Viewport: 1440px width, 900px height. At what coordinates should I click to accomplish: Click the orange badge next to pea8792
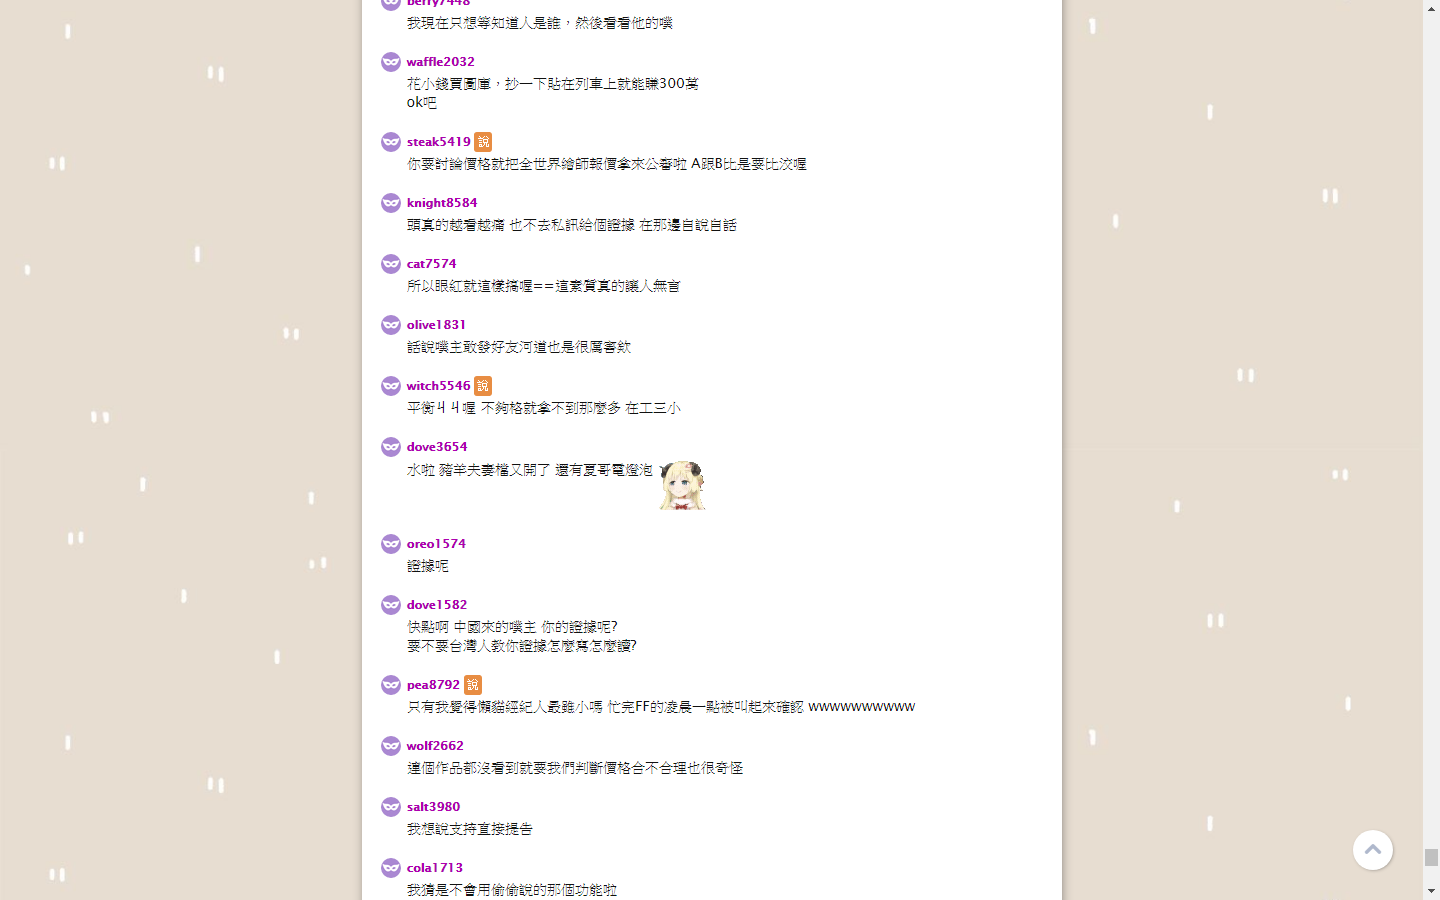click(x=473, y=685)
